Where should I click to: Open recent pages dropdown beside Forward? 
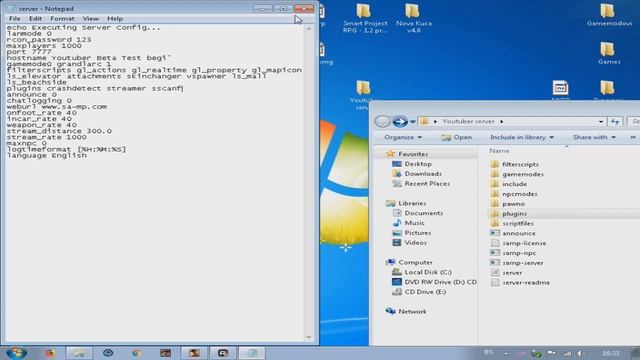coord(413,122)
